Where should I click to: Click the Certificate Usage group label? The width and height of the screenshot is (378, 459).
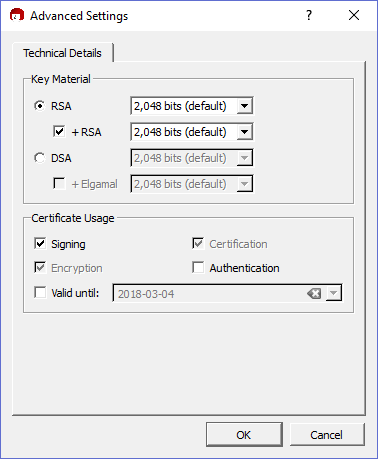coord(73,218)
